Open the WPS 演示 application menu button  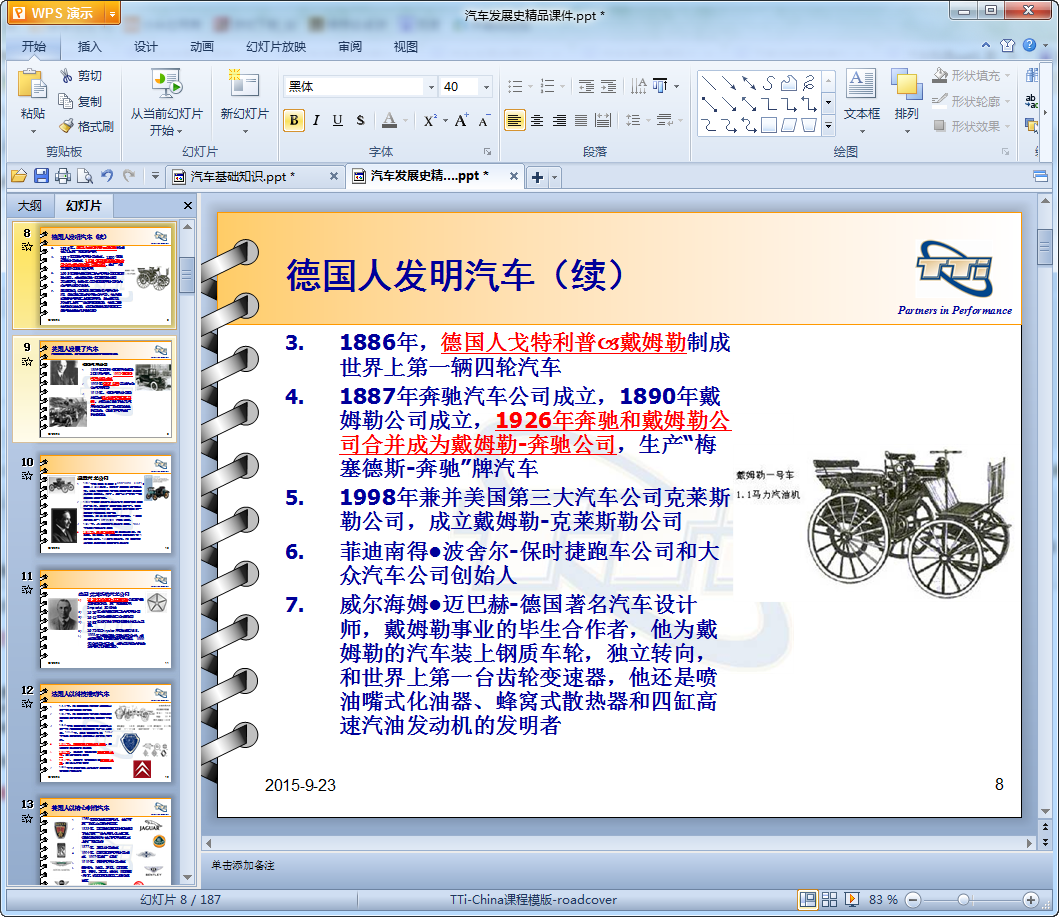[x=63, y=13]
